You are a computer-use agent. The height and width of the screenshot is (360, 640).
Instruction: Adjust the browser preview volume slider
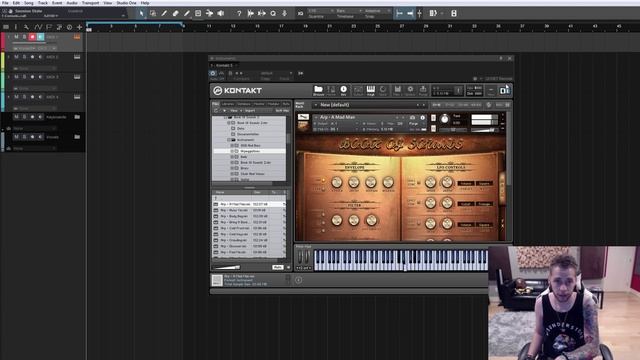[x=227, y=267]
